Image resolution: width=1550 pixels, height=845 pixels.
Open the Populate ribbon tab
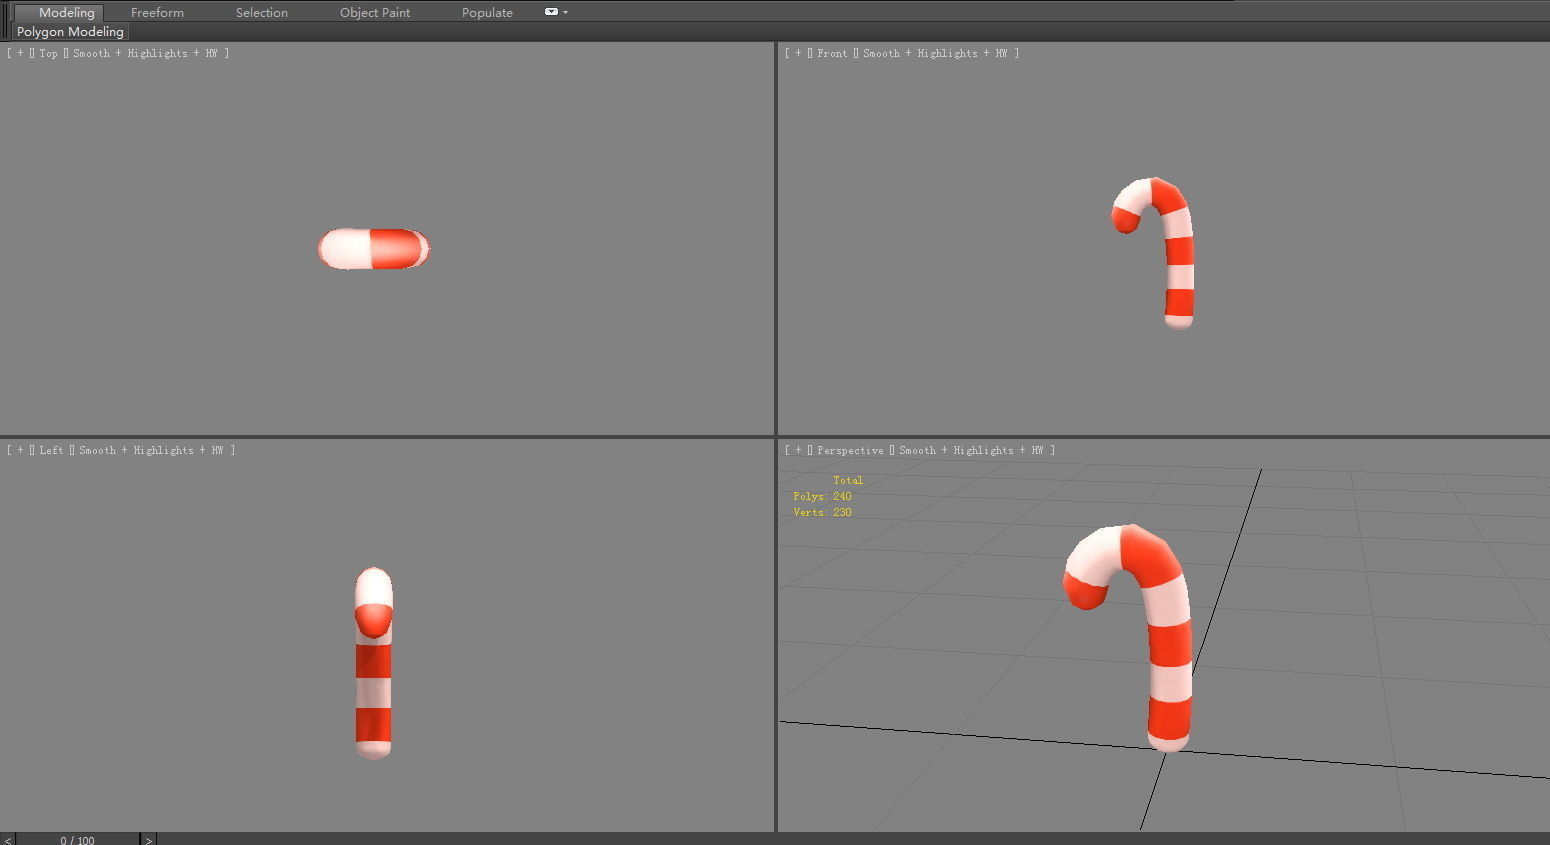[486, 12]
